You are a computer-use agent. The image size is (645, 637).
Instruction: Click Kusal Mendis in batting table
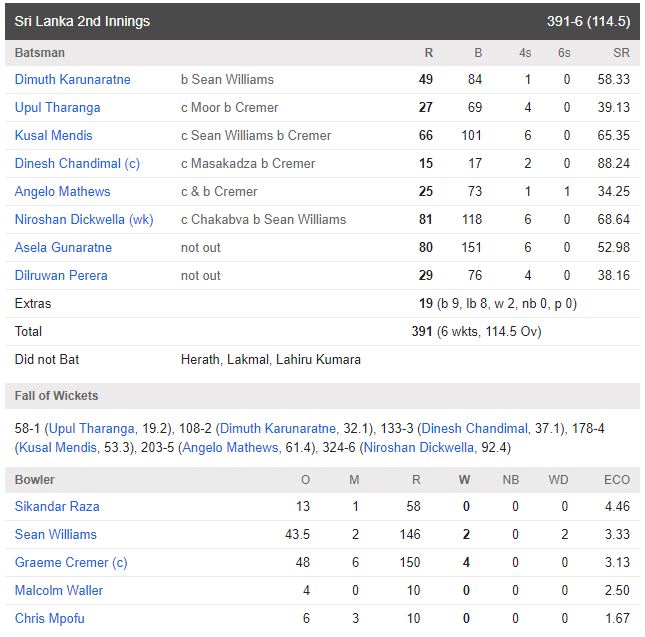[x=53, y=135]
